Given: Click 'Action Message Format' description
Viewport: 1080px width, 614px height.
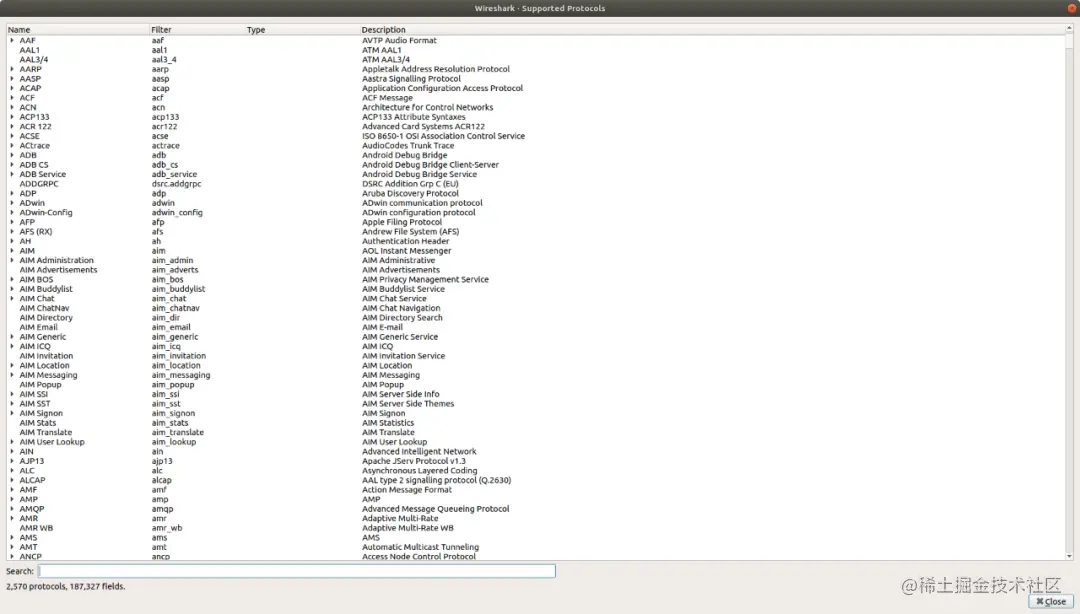Looking at the screenshot, I should pyautogui.click(x=407, y=490).
